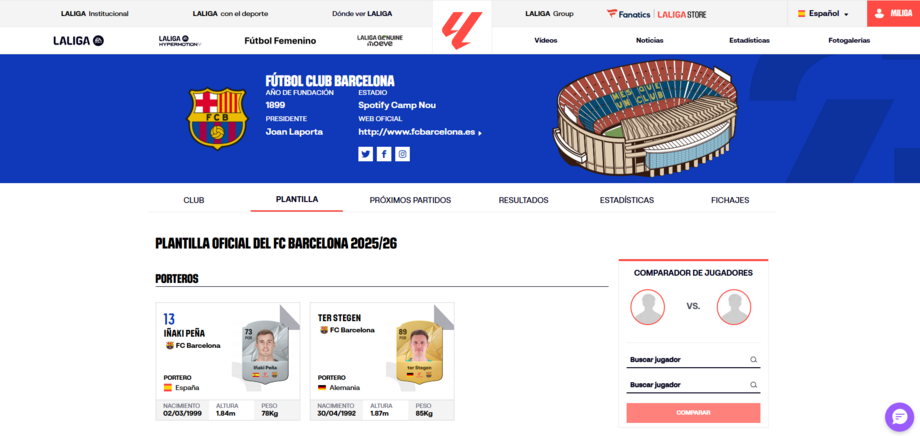The image size is (920, 436).
Task: Switch to the Próximos Partidos tab
Action: [x=410, y=200]
